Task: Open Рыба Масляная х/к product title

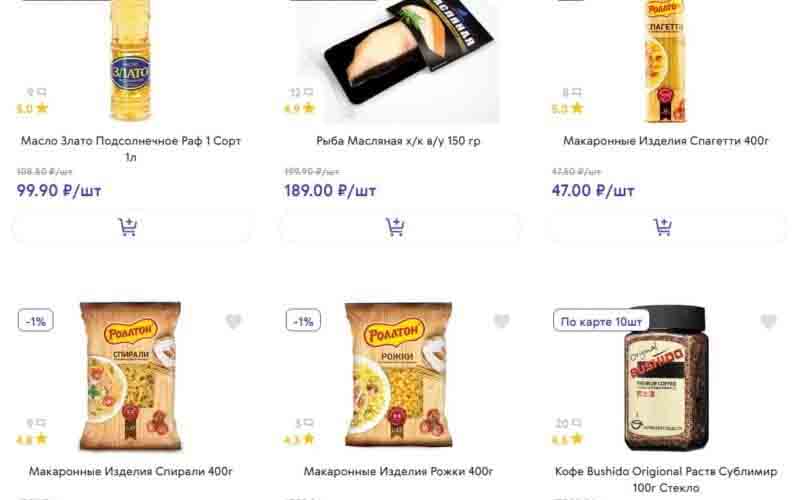Action: 398,141
